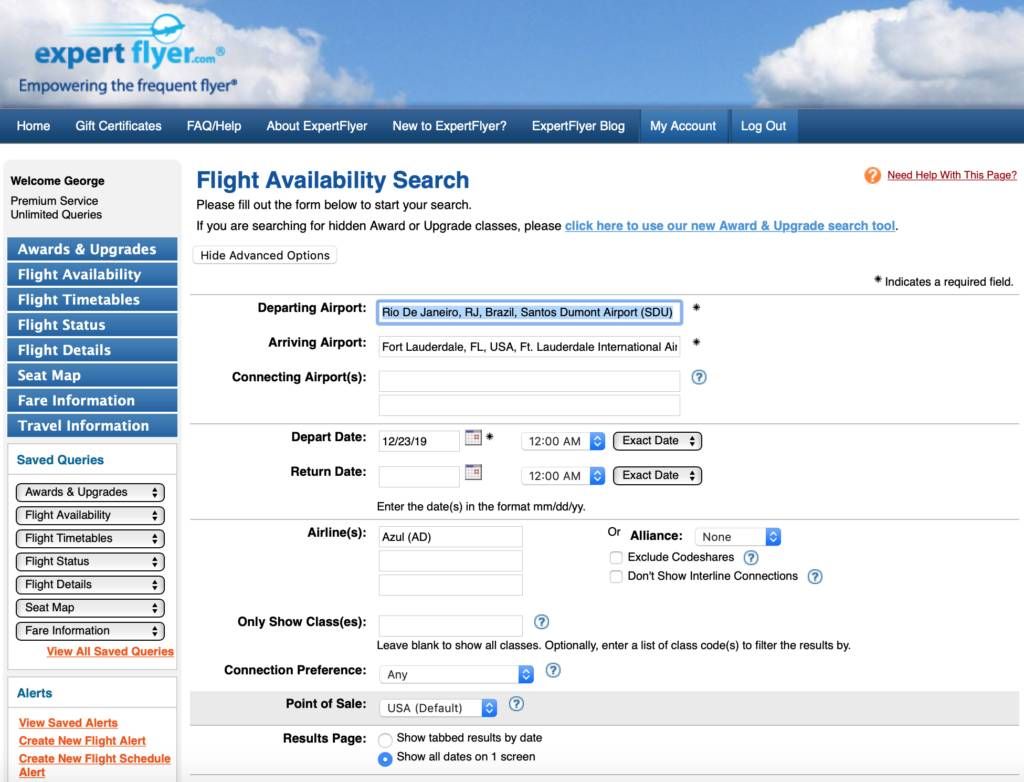Open Gift Certificates page
Viewport: 1024px width, 782px height.
pyautogui.click(x=118, y=126)
